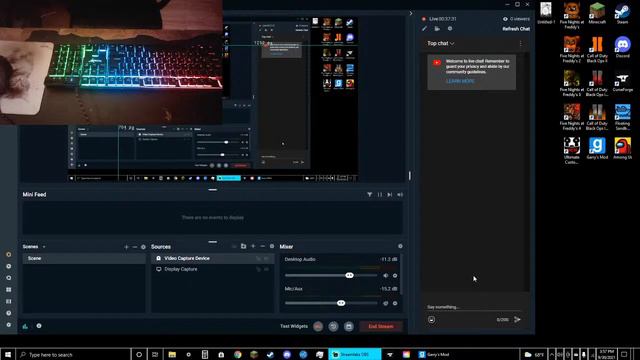Mute Mic/Aux speaker icon
The height and width of the screenshot is (360, 640).
[386, 304]
